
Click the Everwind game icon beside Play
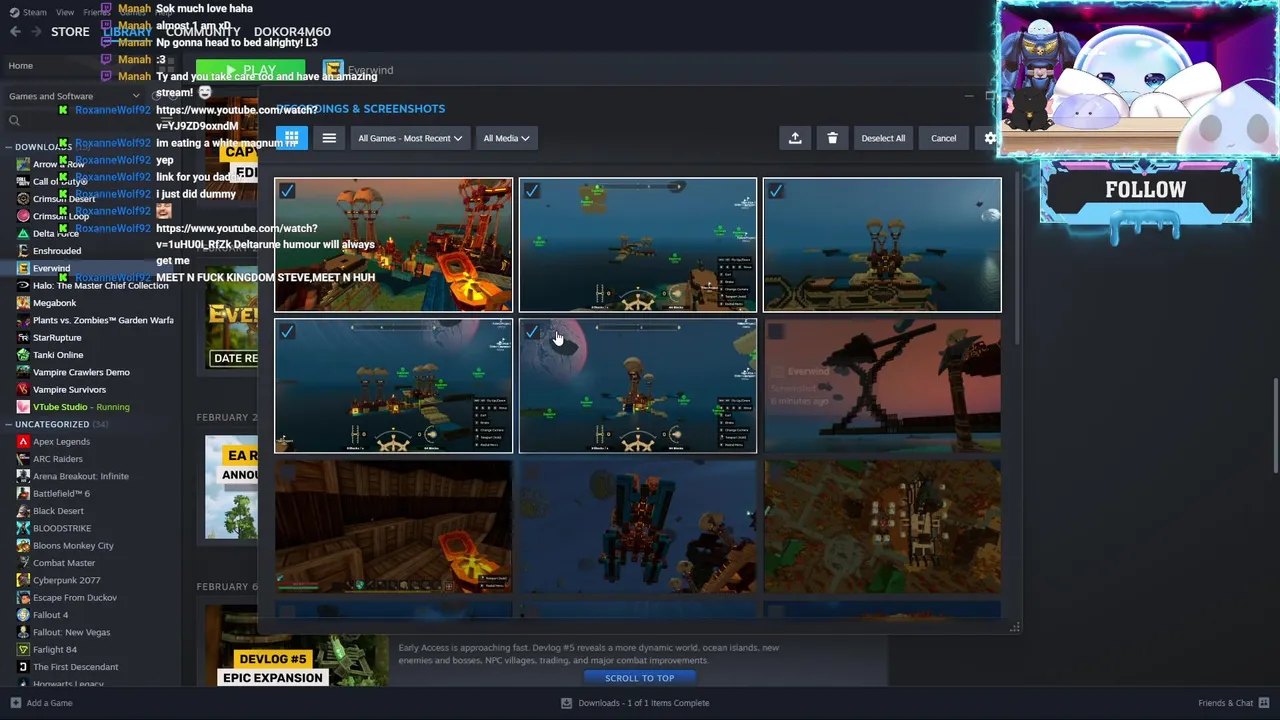[x=333, y=70]
